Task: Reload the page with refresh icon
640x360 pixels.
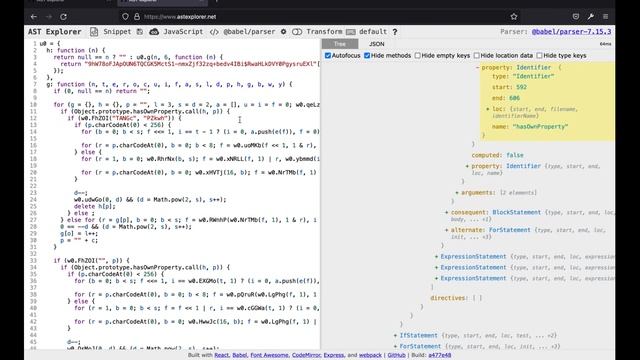Action: (64, 17)
